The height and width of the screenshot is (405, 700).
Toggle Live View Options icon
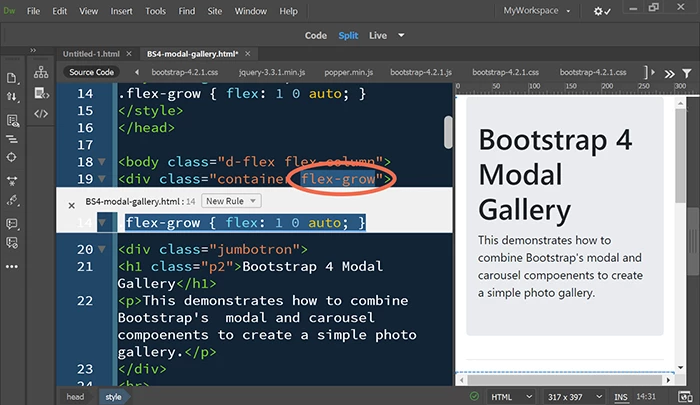point(12,121)
